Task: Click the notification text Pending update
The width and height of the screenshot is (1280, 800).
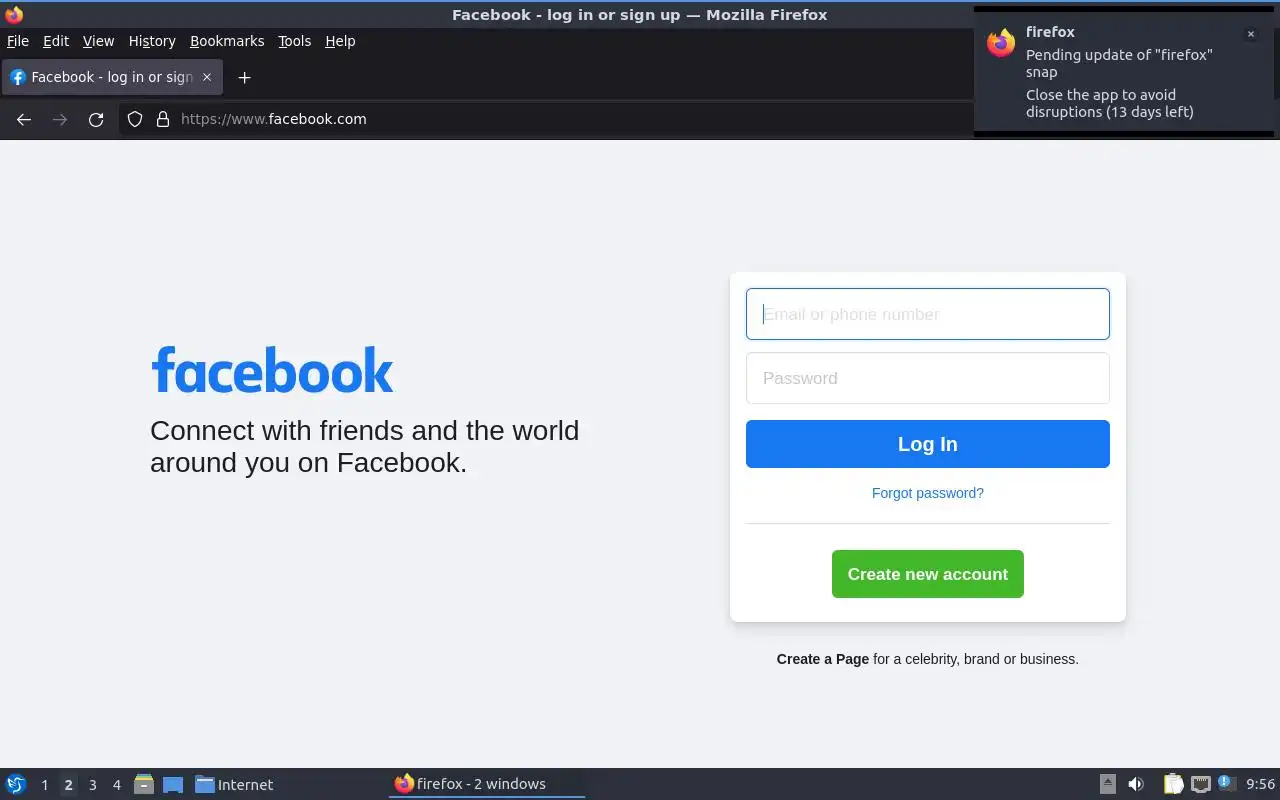Action: (1119, 63)
